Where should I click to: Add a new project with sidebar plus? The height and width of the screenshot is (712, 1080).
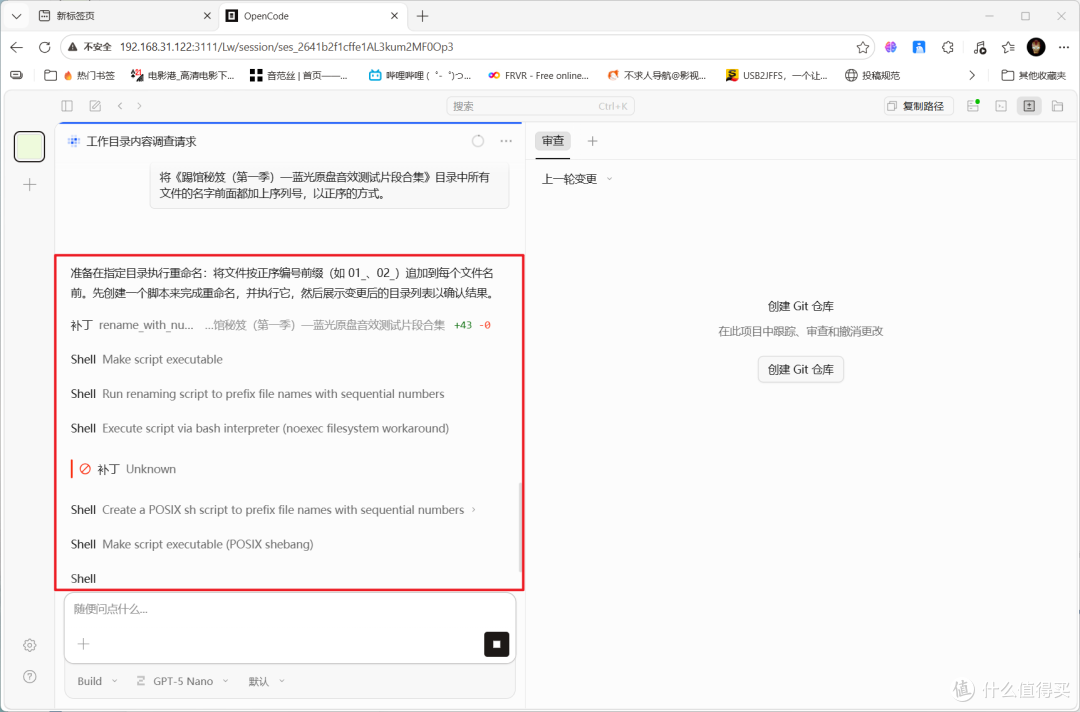click(30, 185)
